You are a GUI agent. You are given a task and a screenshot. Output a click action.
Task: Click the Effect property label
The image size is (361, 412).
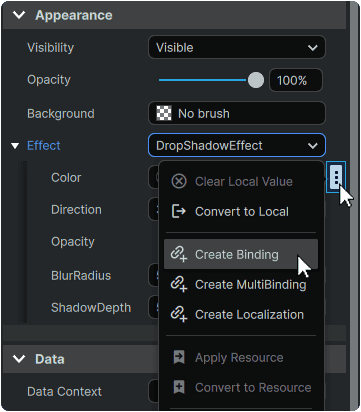click(44, 146)
